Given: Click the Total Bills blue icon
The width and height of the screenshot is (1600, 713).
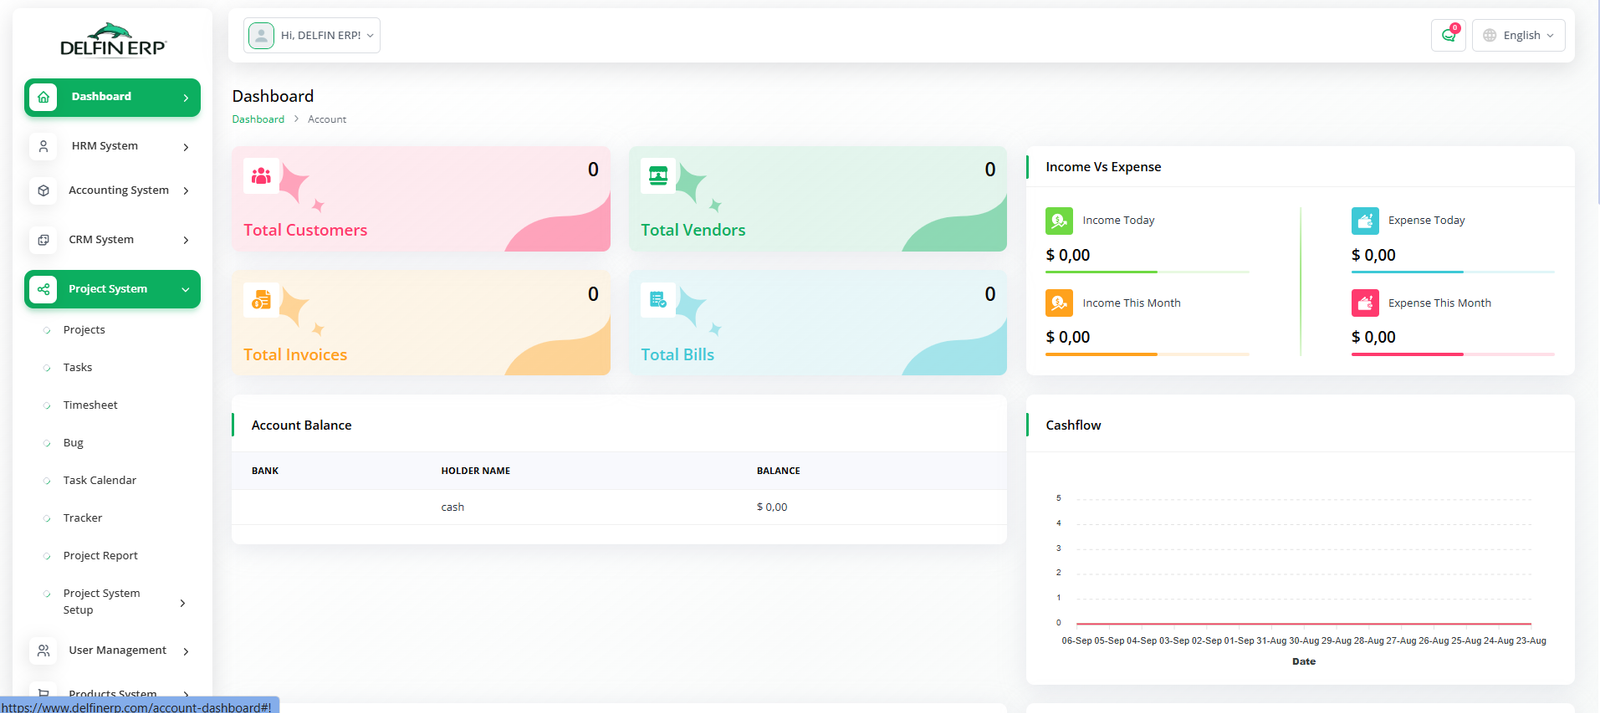Looking at the screenshot, I should tap(658, 300).
